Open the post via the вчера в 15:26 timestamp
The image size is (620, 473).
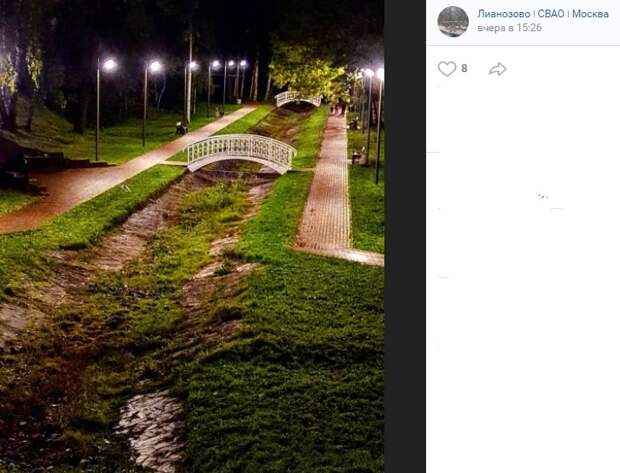(509, 28)
